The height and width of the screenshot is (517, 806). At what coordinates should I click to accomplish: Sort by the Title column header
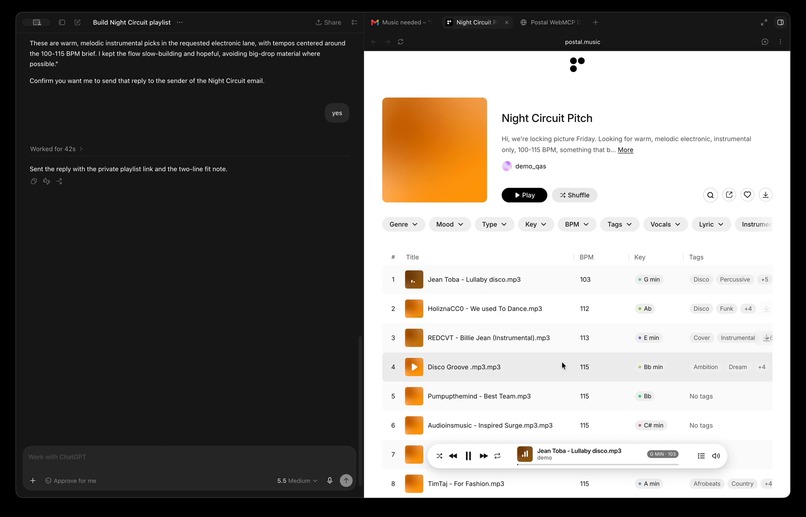(x=412, y=257)
